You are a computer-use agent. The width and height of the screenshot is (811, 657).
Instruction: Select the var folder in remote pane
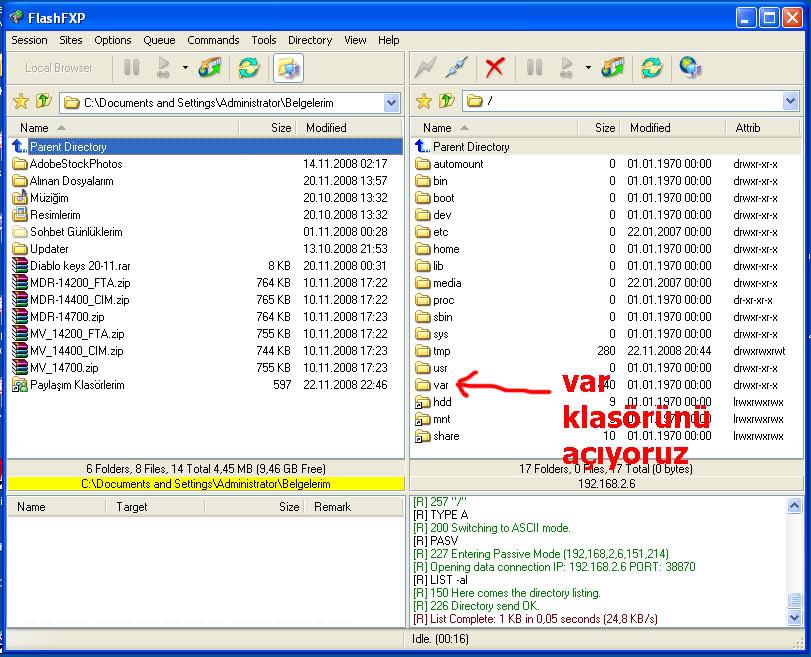(440, 385)
